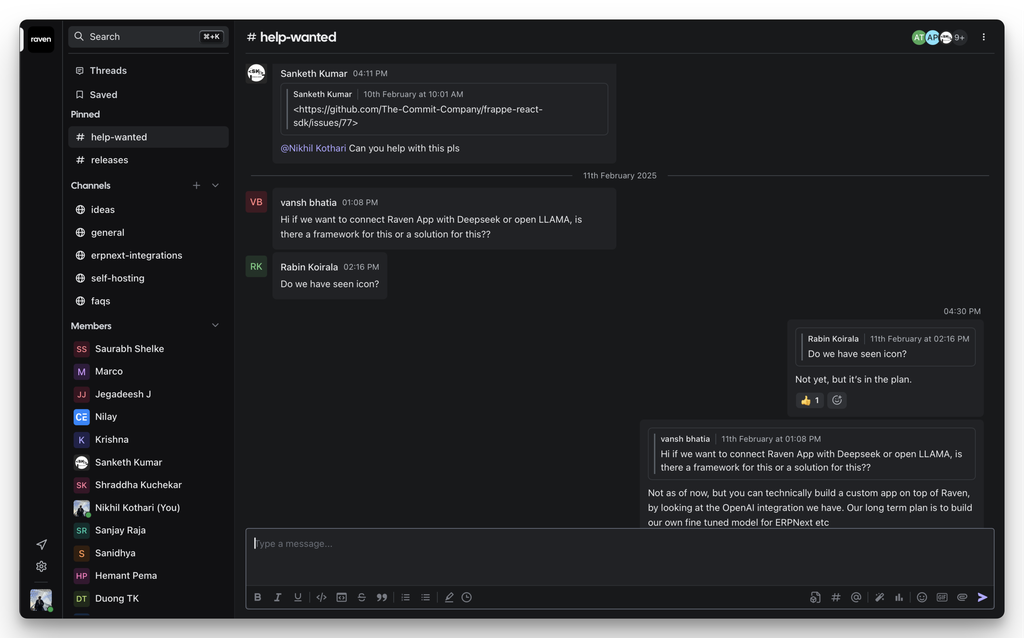Attach a file with the paperclip icon
This screenshot has width=1024, height=638.
point(962,597)
